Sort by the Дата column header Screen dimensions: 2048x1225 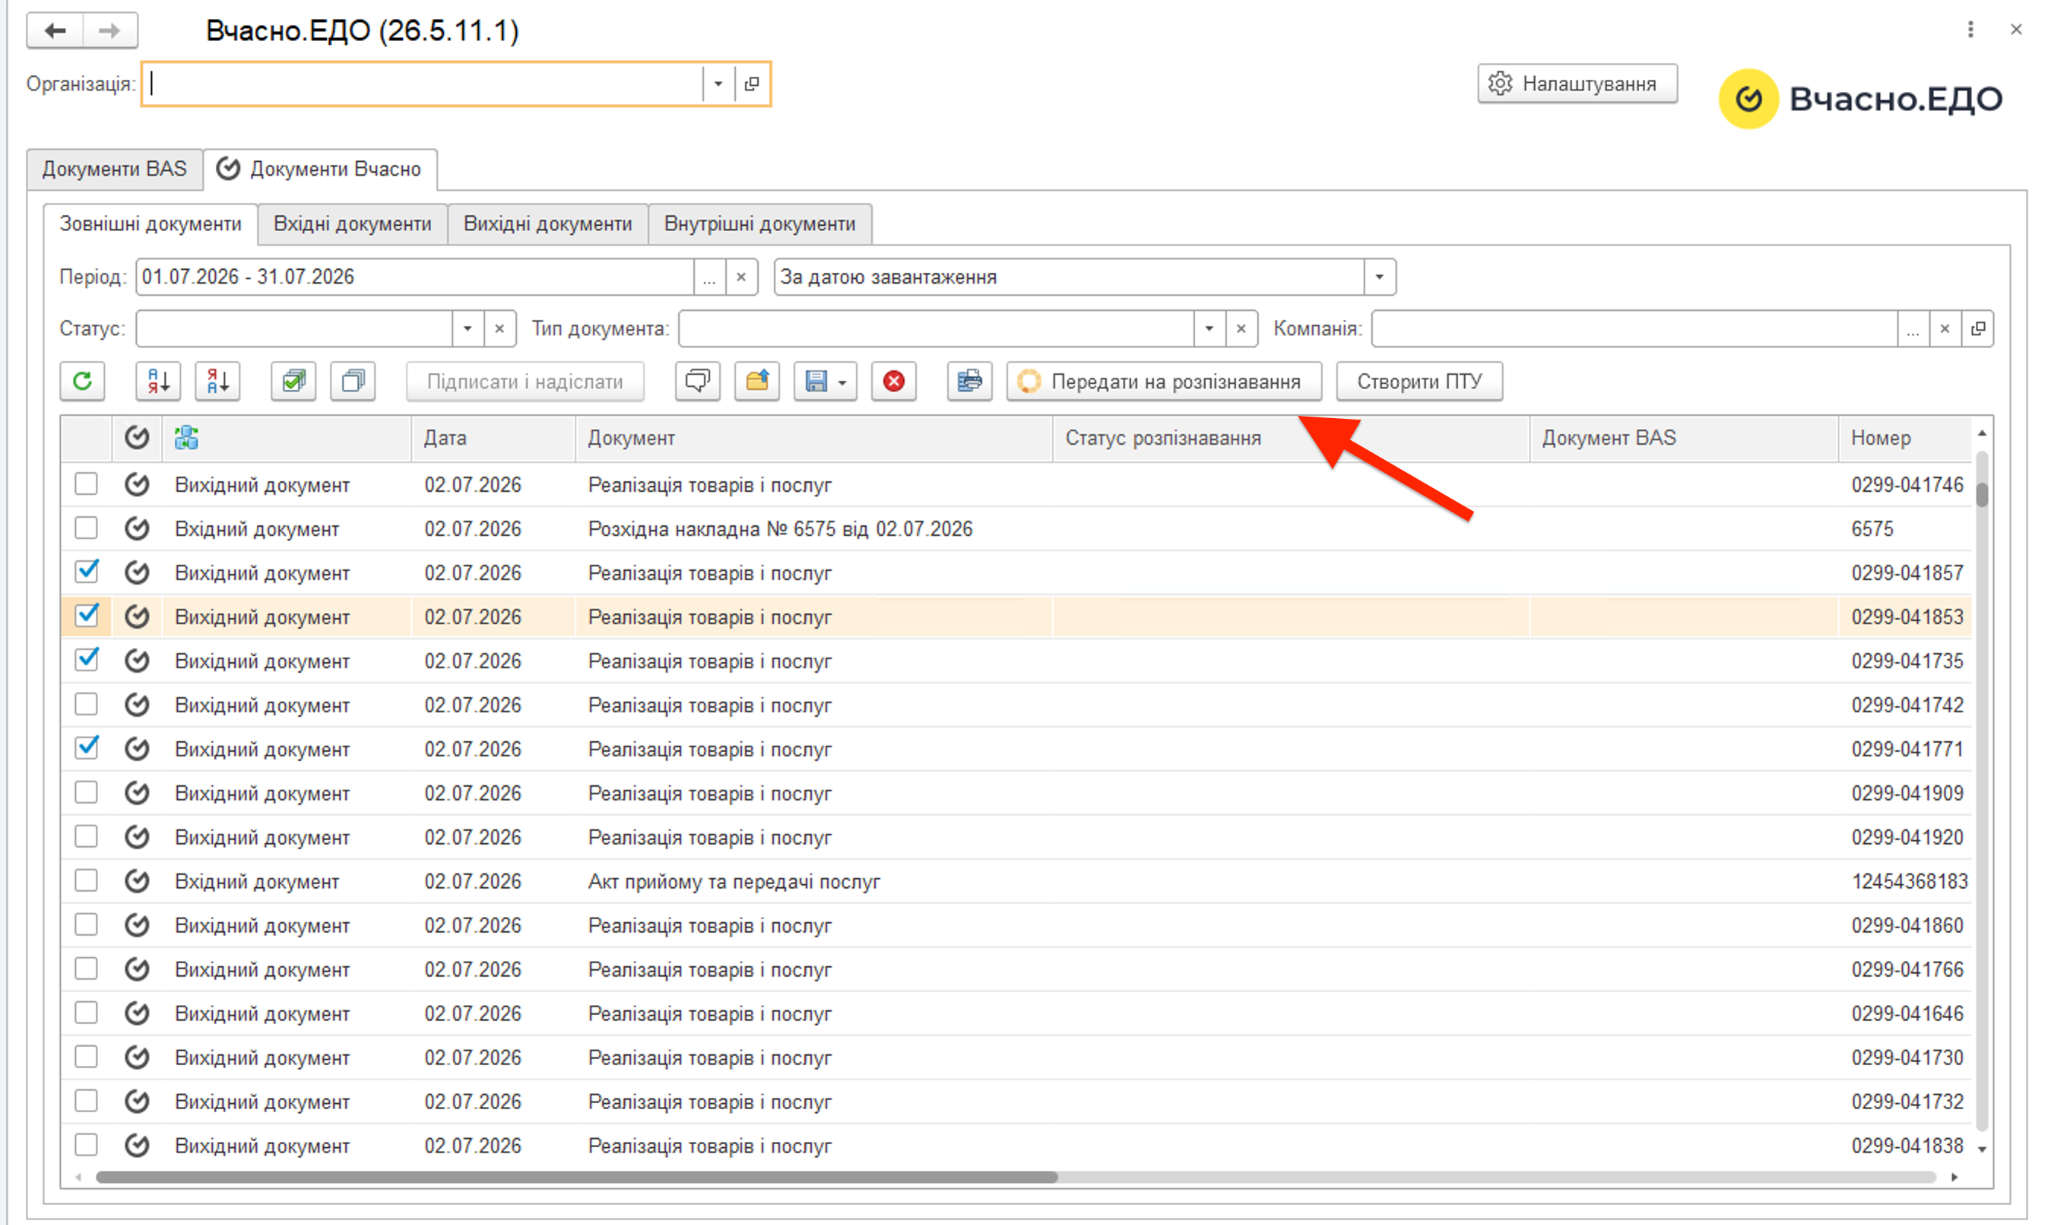493,438
